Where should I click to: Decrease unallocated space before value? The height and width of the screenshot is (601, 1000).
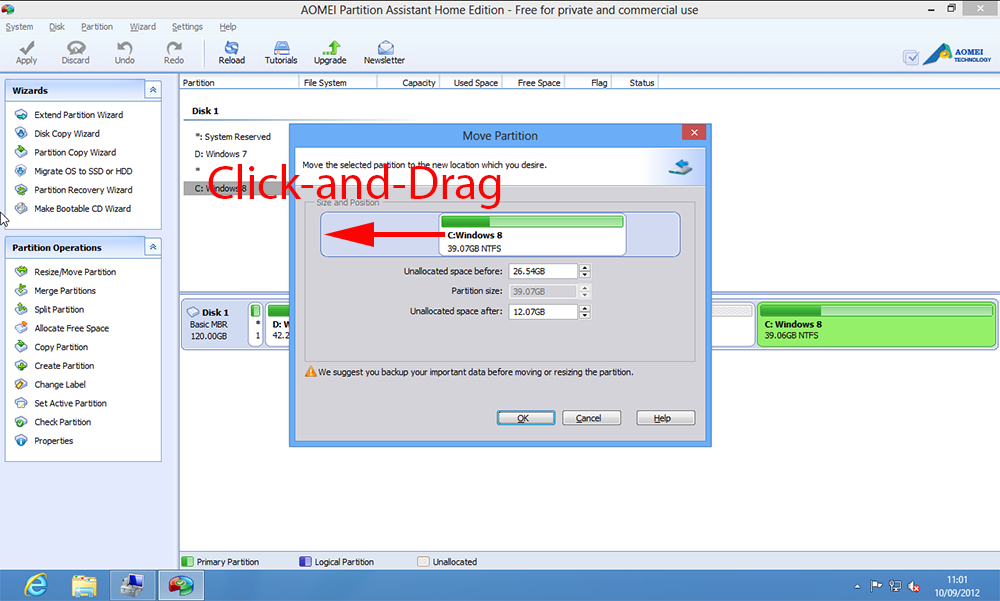(585, 275)
